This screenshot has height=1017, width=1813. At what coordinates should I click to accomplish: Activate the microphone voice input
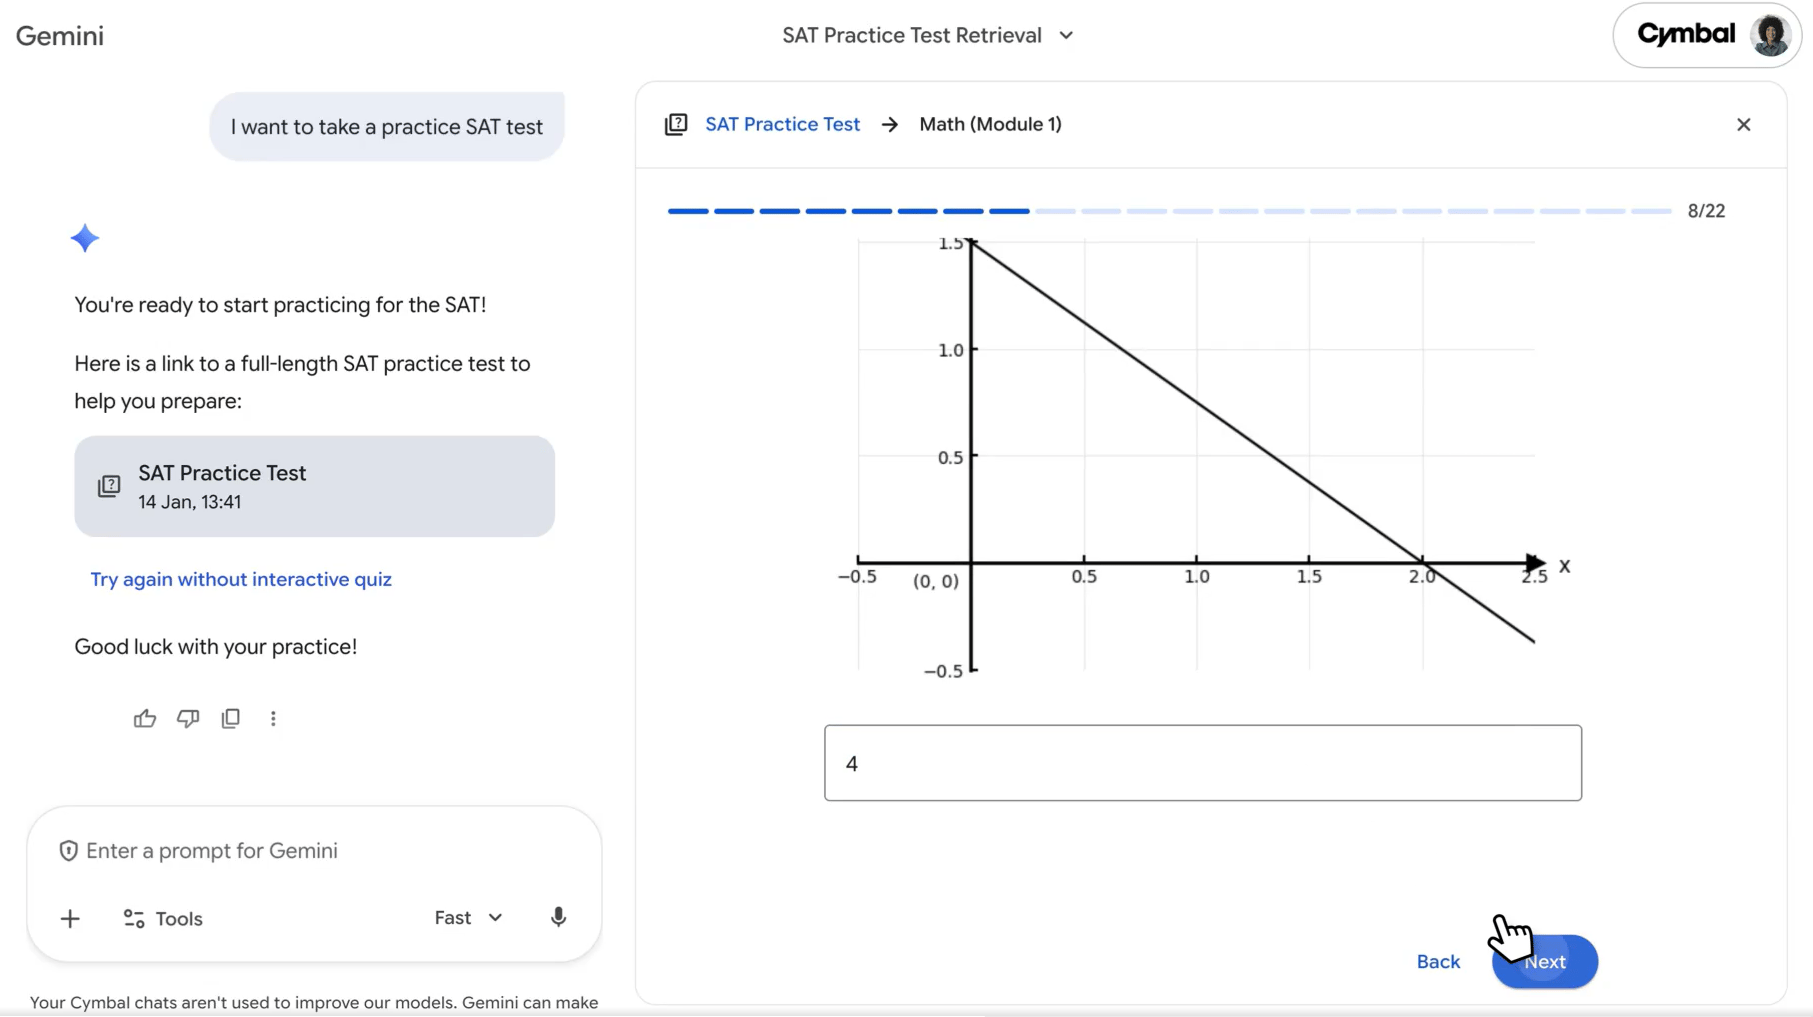point(558,917)
